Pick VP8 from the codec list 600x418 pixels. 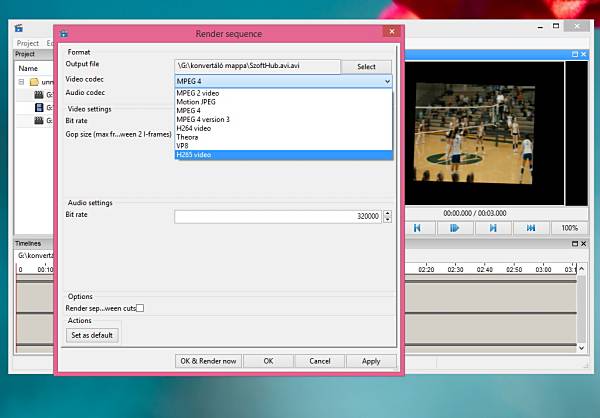[284, 146]
